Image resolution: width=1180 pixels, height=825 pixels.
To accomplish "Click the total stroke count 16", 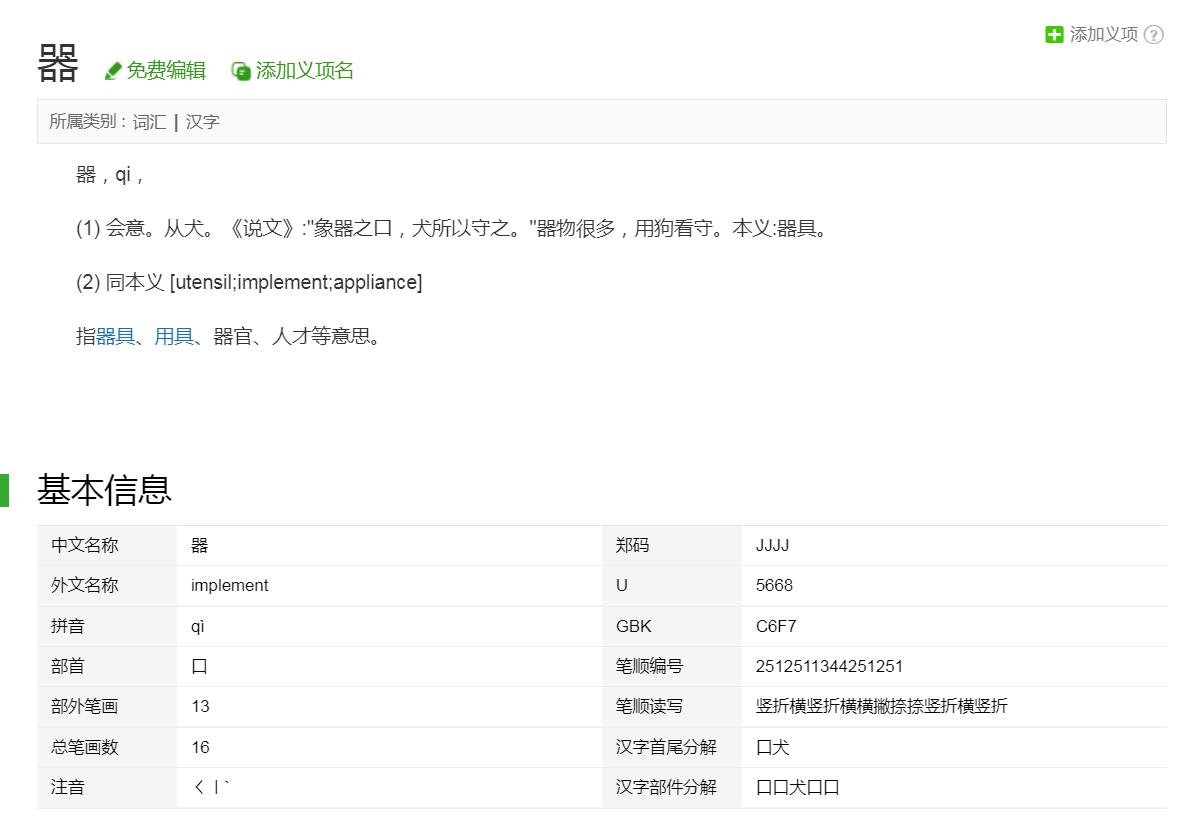I will [200, 748].
